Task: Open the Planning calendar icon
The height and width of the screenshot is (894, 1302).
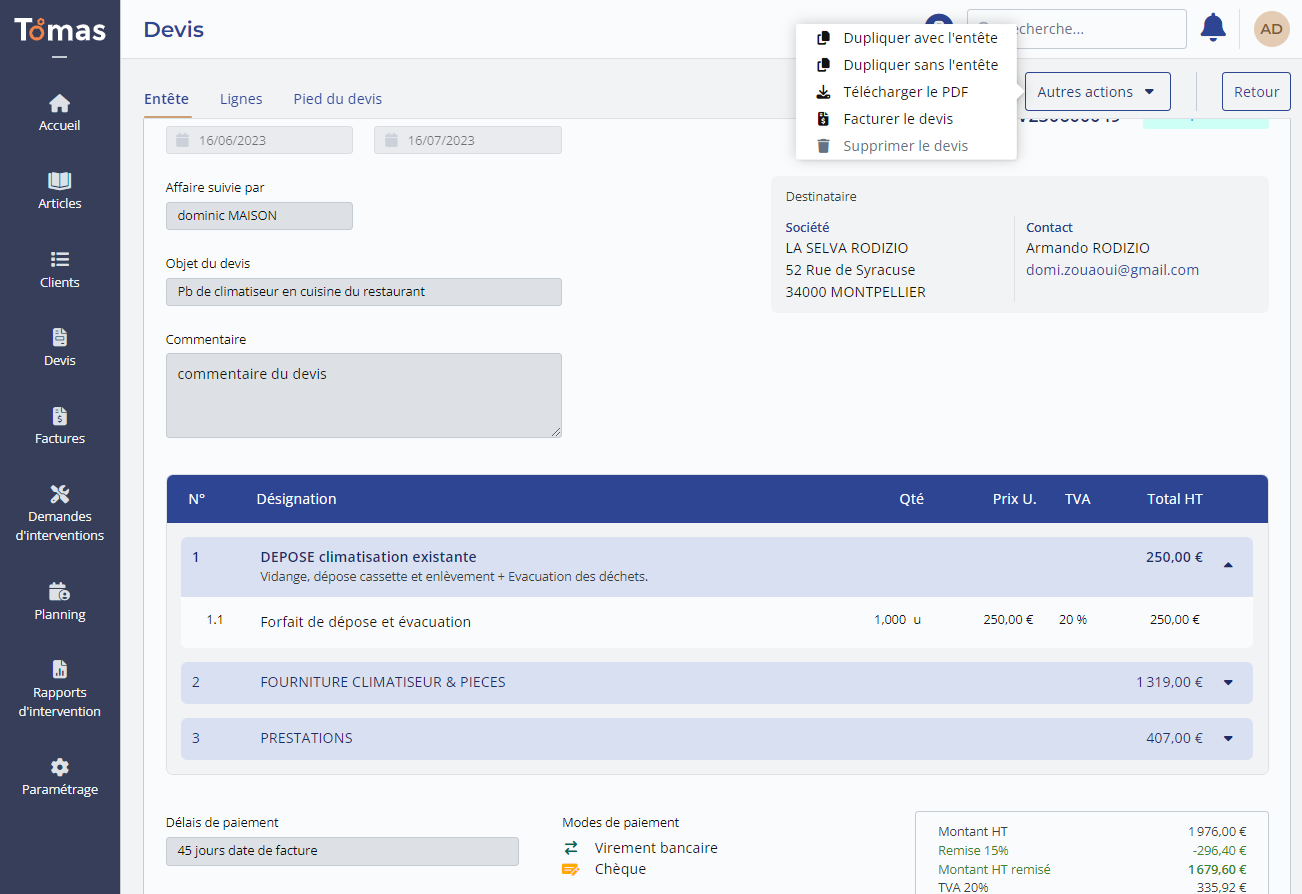Action: [x=60, y=591]
